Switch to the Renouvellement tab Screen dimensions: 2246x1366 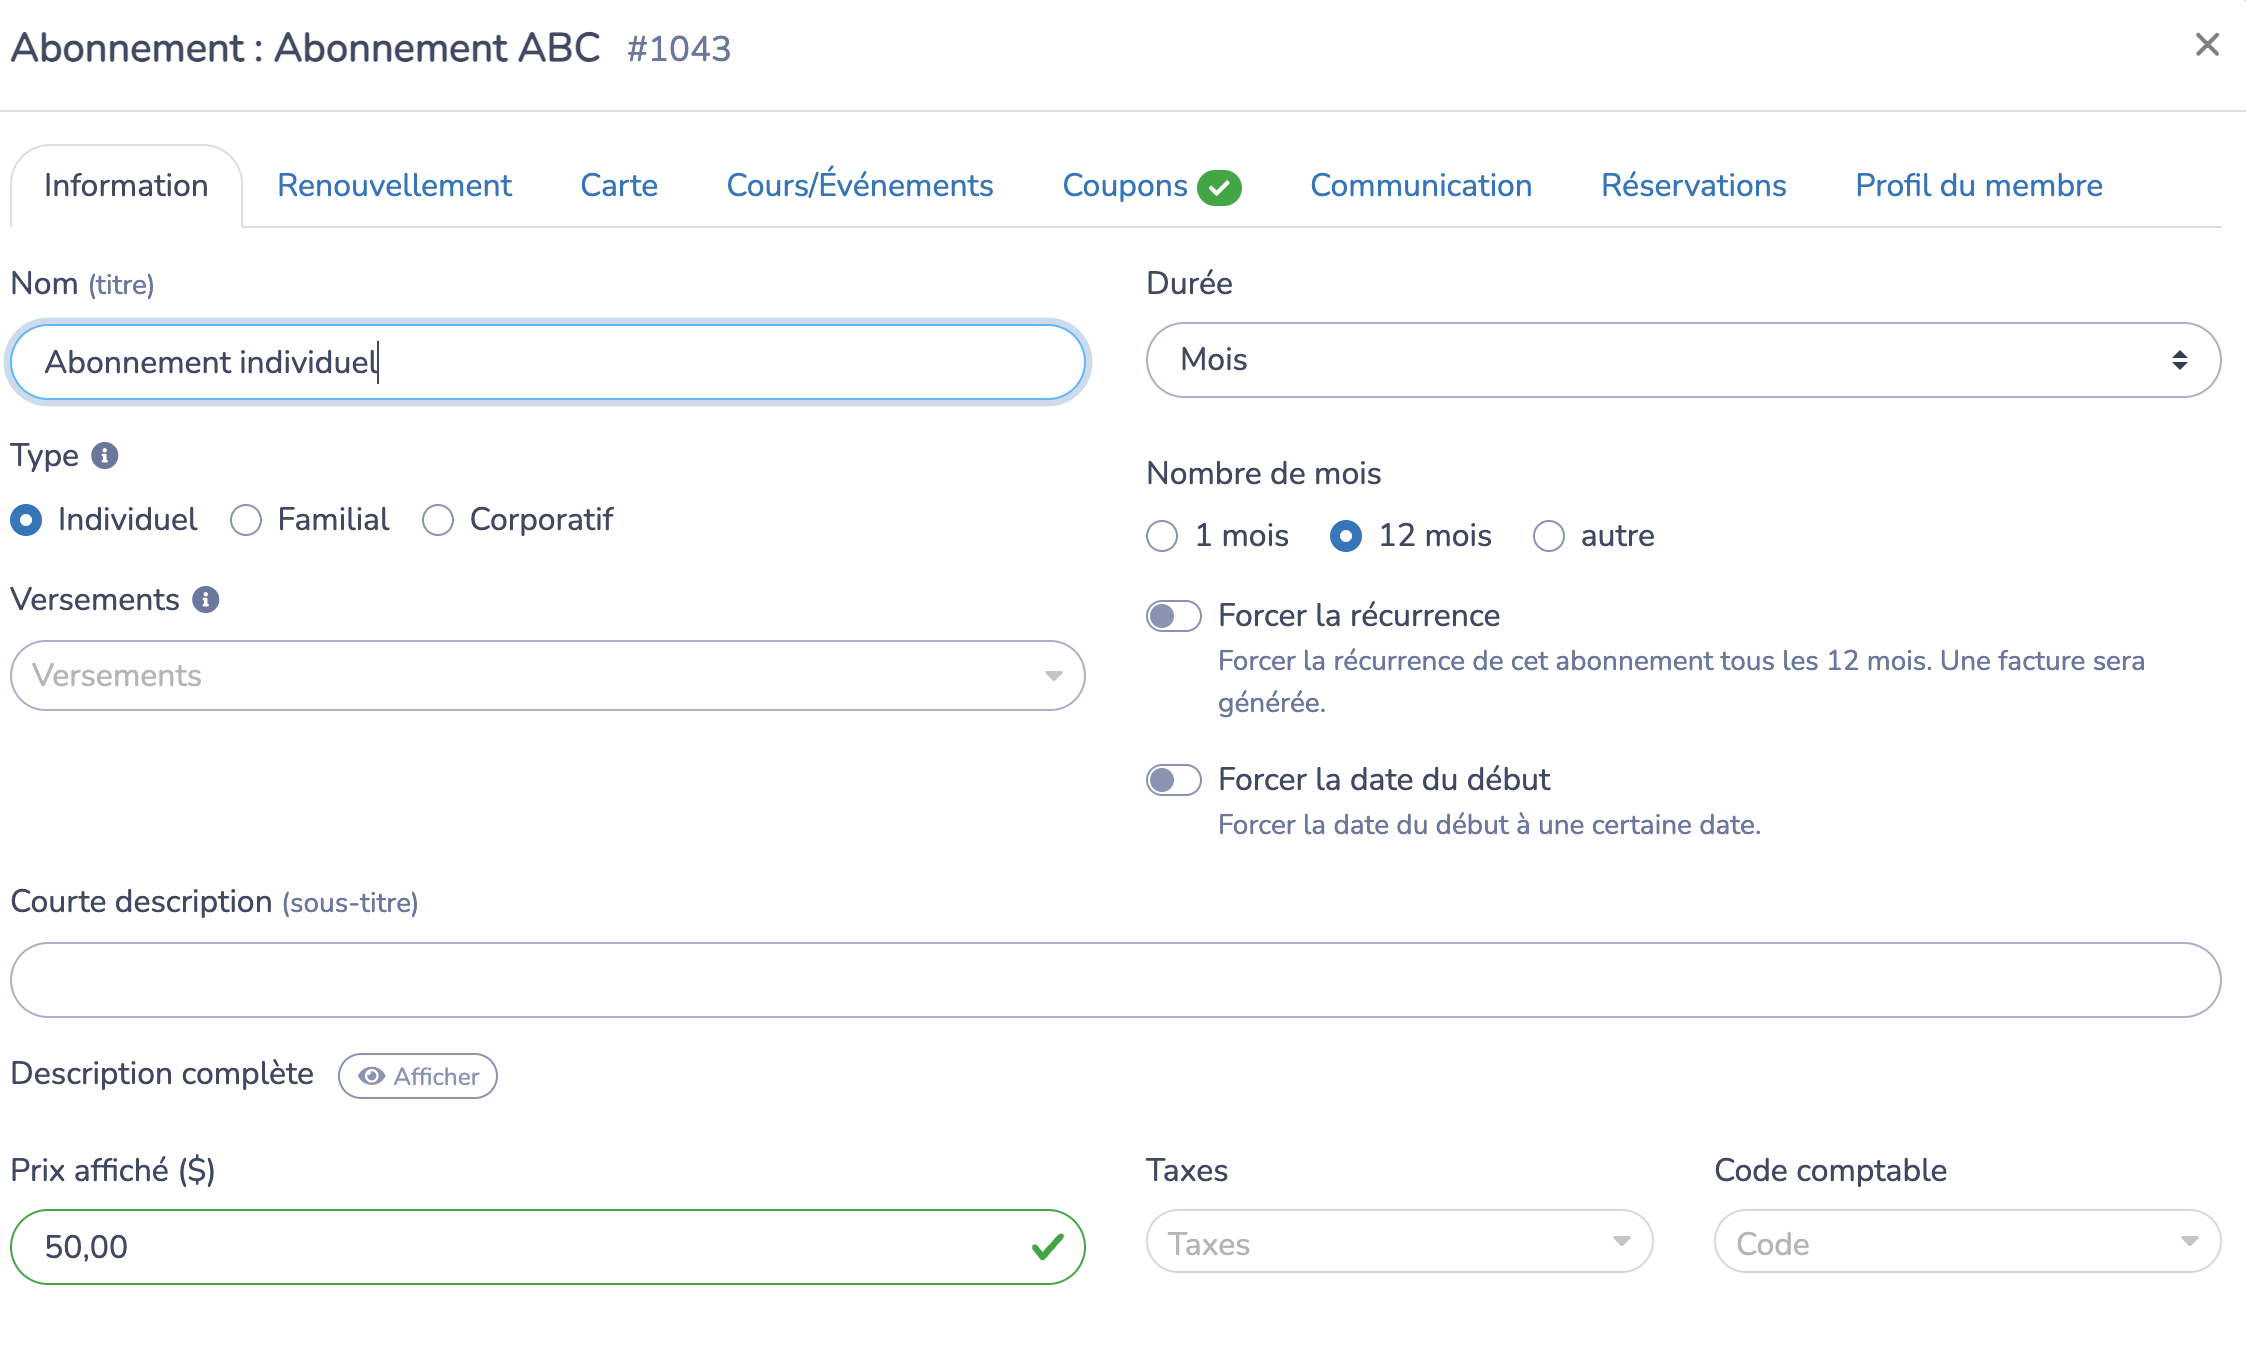pos(394,186)
